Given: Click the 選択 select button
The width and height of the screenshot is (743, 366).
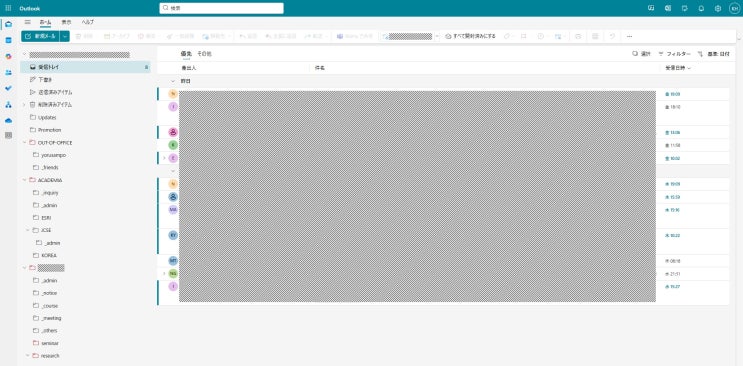Looking at the screenshot, I should click(x=641, y=54).
